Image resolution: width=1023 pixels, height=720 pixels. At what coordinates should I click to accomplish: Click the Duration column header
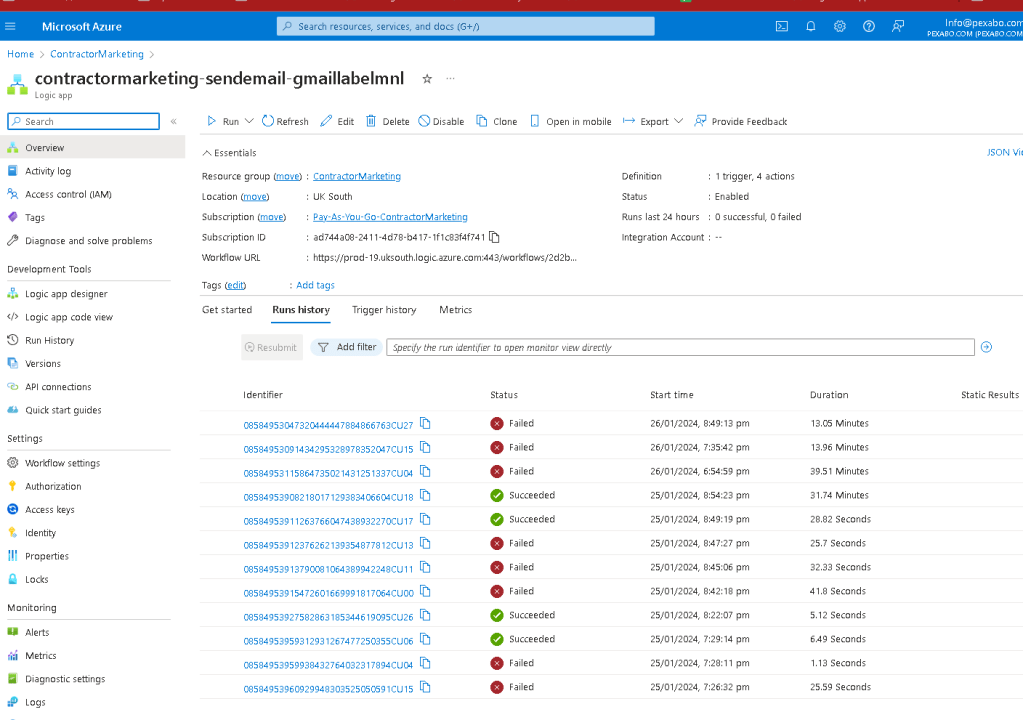click(x=829, y=395)
